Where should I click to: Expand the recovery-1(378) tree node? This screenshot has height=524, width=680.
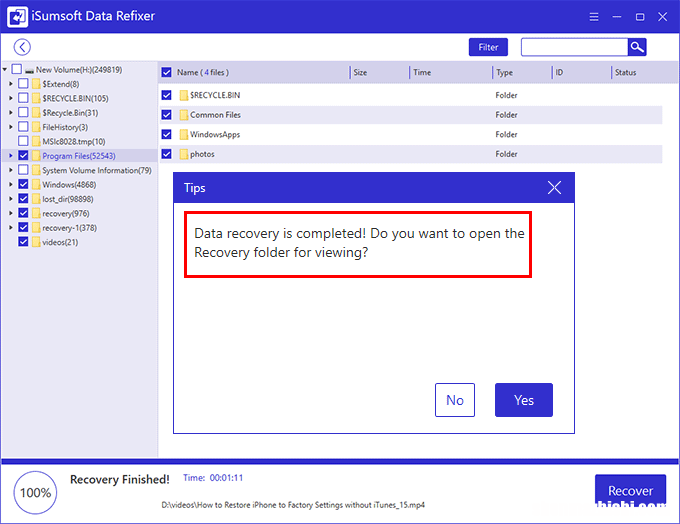11,228
